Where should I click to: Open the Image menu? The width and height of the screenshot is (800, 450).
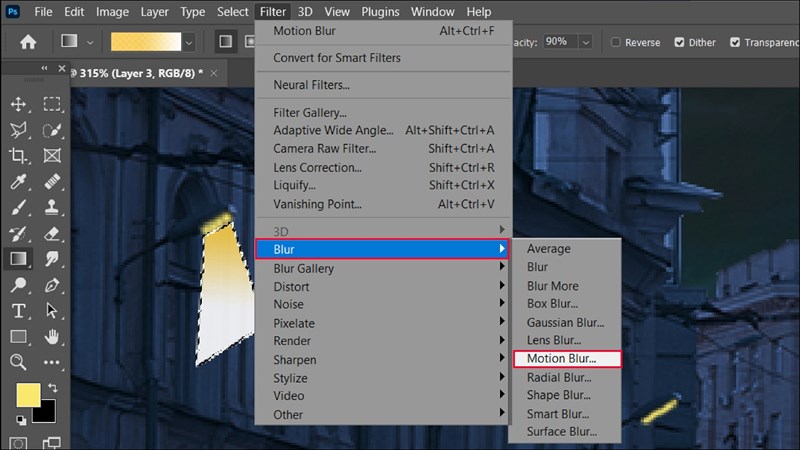coord(112,11)
